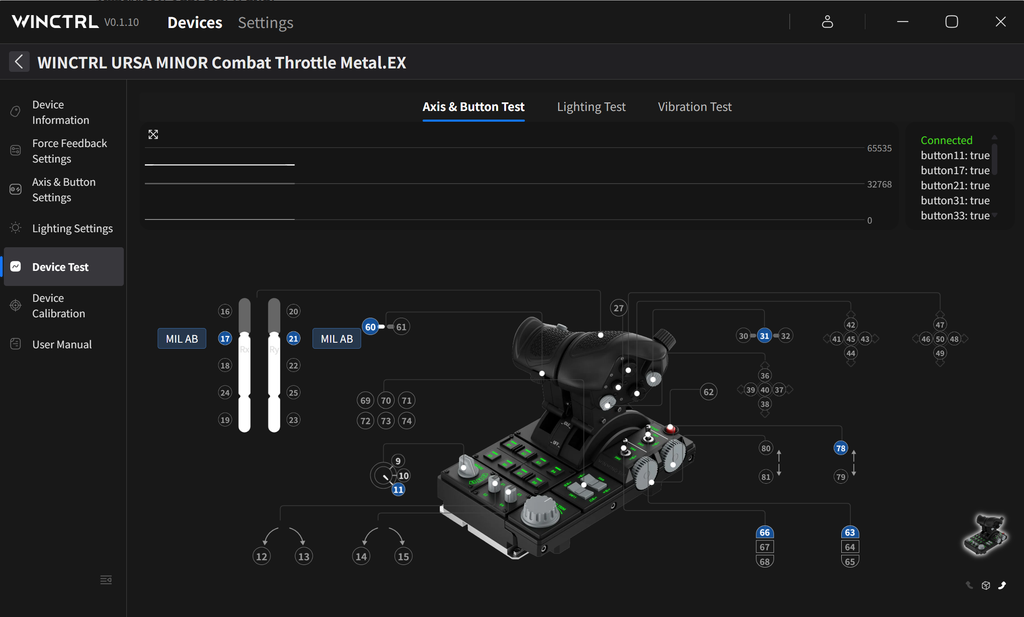Click the device thumbnail above the view icons
The height and width of the screenshot is (617, 1024).
985,535
